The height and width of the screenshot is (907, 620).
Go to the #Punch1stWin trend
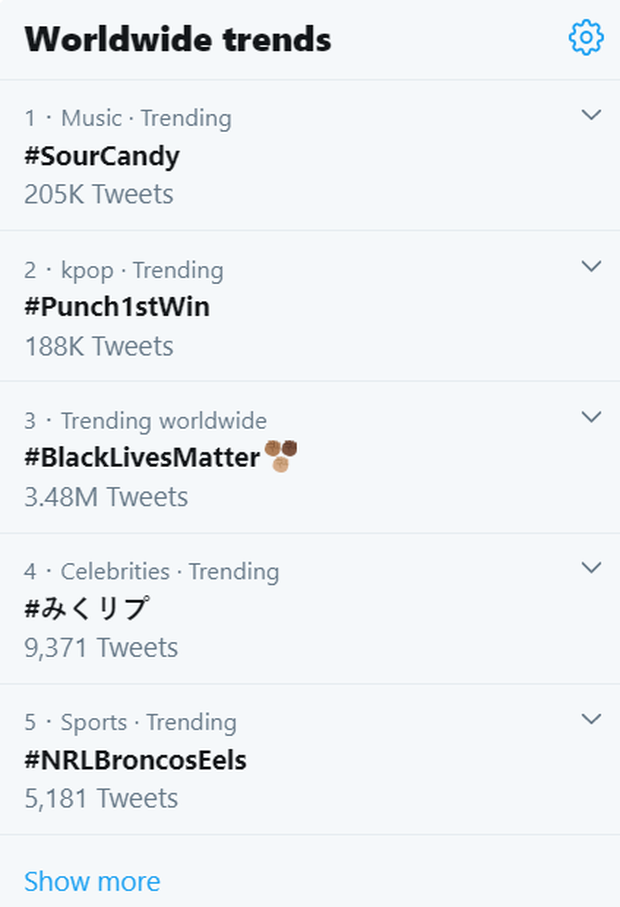tap(117, 307)
